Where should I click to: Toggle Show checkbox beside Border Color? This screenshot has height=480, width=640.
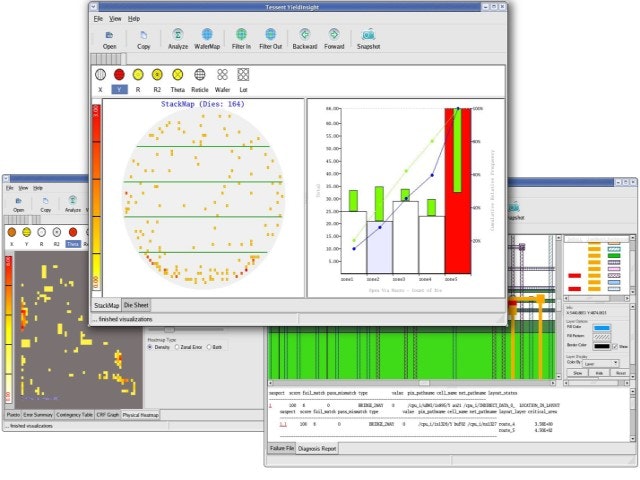click(615, 347)
